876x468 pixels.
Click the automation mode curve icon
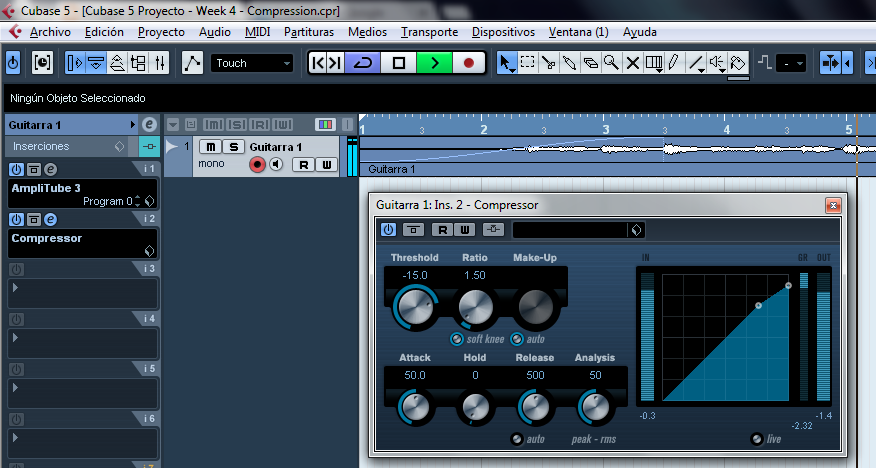tap(192, 63)
